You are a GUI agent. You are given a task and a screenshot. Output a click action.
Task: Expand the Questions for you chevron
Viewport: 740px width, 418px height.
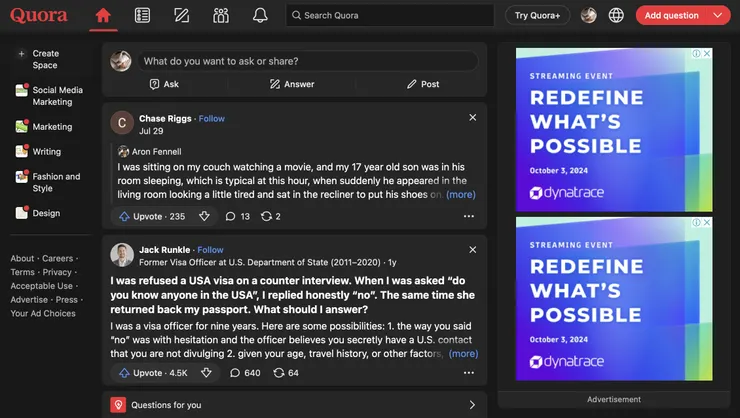472,405
